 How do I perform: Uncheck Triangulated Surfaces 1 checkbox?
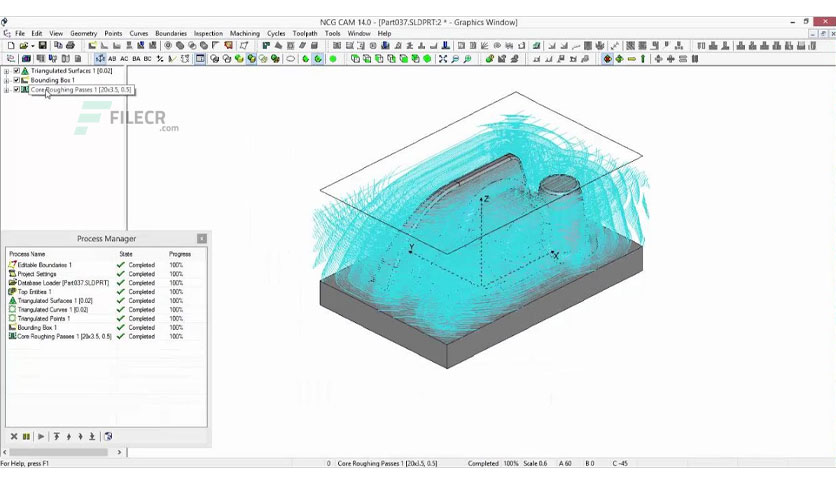click(x=16, y=70)
